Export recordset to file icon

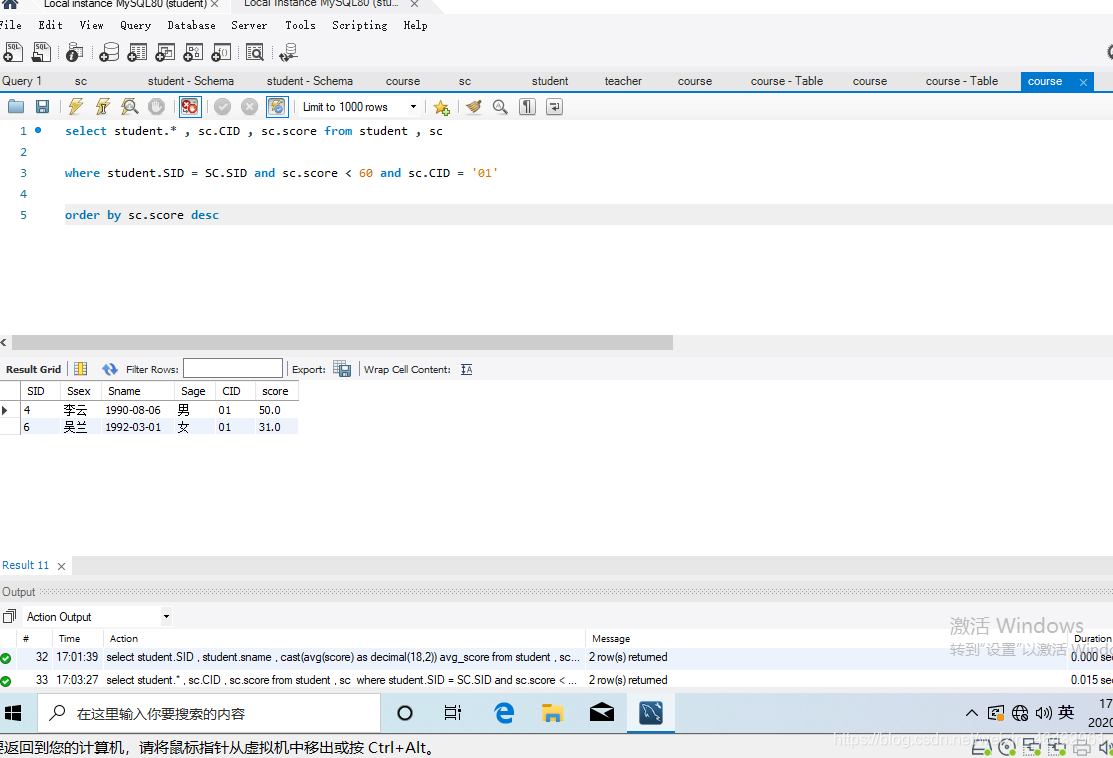tap(342, 369)
